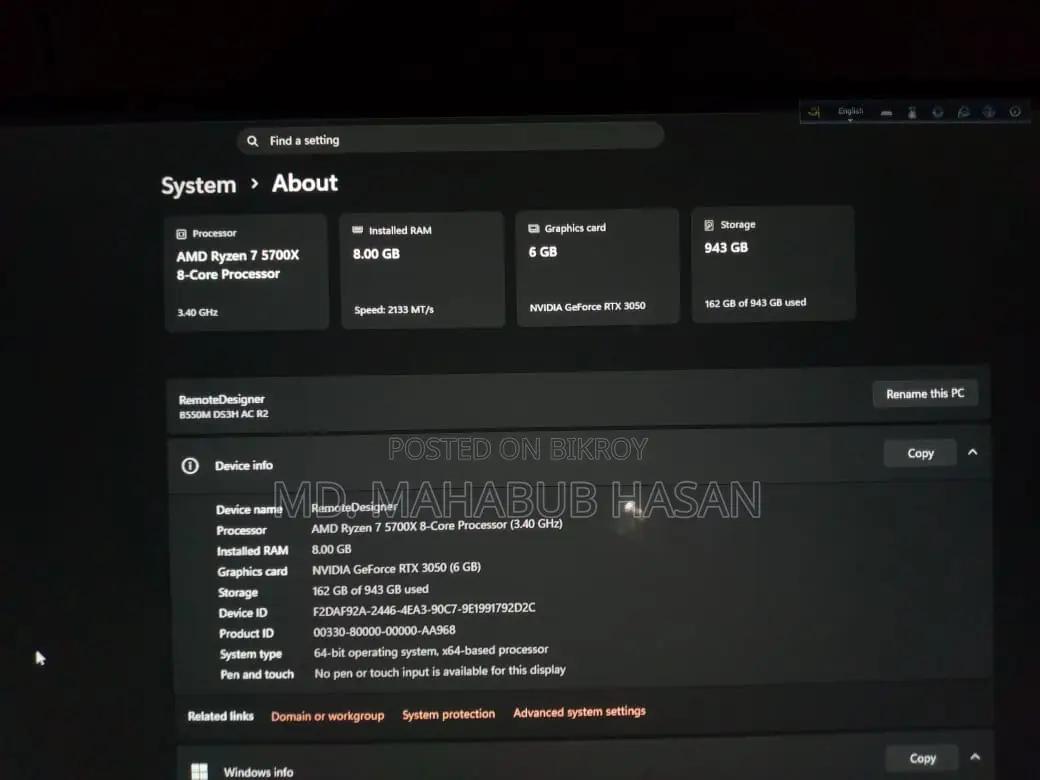Click the 'Pen and touch' label
The width and height of the screenshot is (1040, 780).
257,675
